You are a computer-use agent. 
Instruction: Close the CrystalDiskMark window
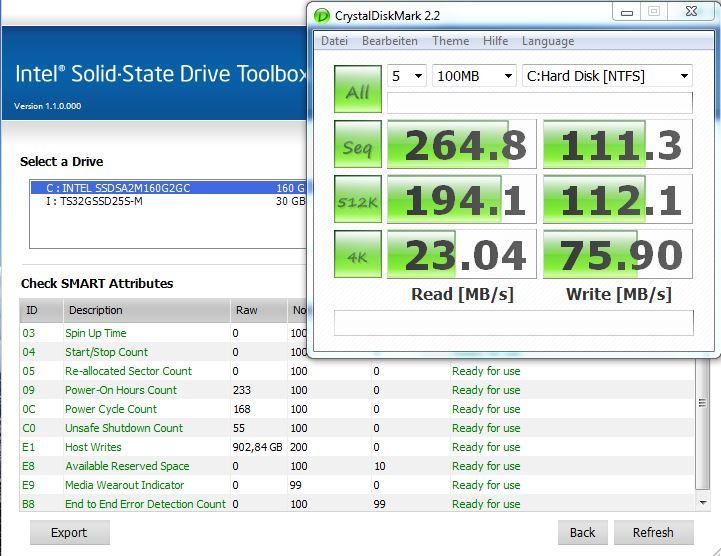pyautogui.click(x=691, y=12)
